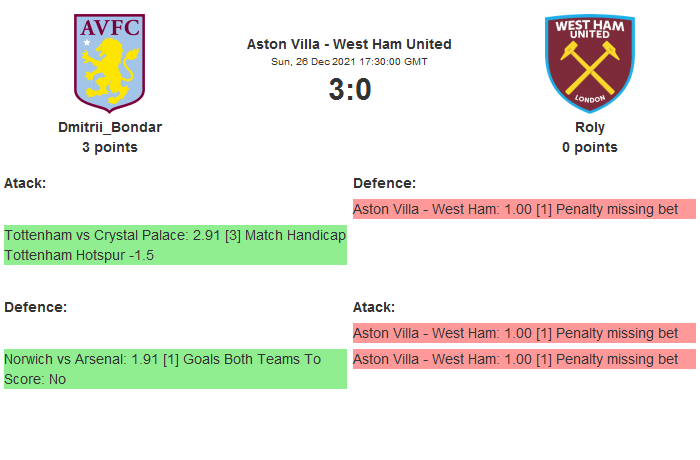Click the 3 points label under Dmitrii_Bondar
This screenshot has width=700, height=460.
pyautogui.click(x=109, y=147)
